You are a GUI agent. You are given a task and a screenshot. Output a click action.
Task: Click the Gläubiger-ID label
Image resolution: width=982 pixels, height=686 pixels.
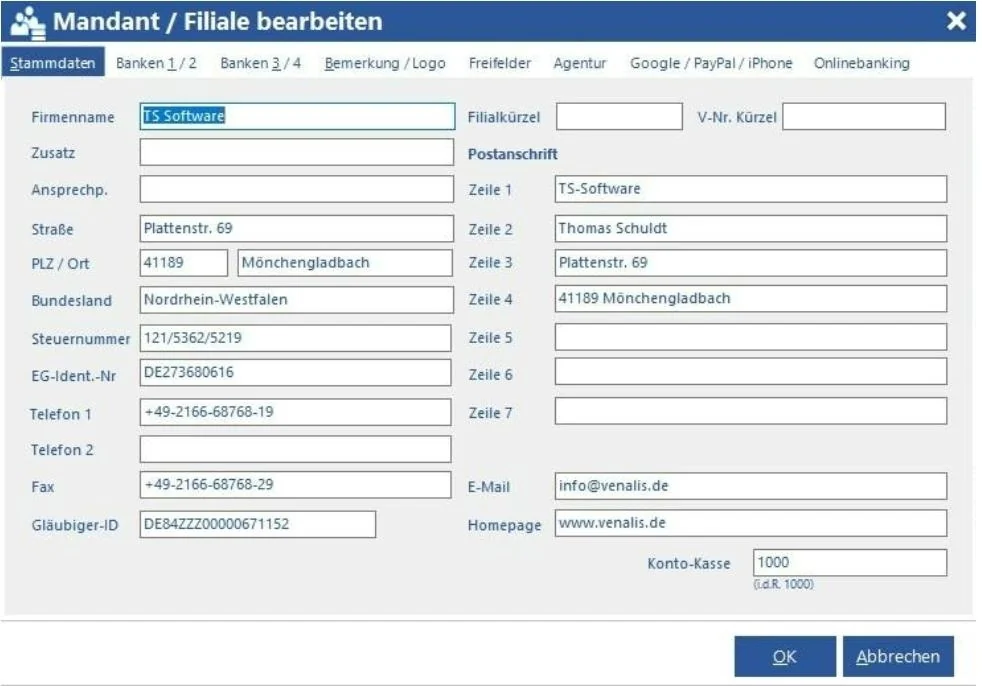pos(75,525)
